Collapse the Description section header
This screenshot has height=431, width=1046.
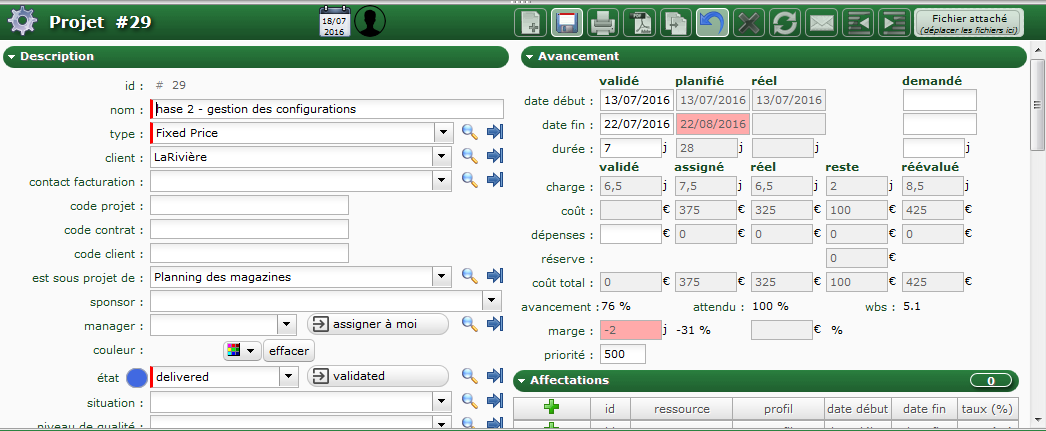click(11, 57)
